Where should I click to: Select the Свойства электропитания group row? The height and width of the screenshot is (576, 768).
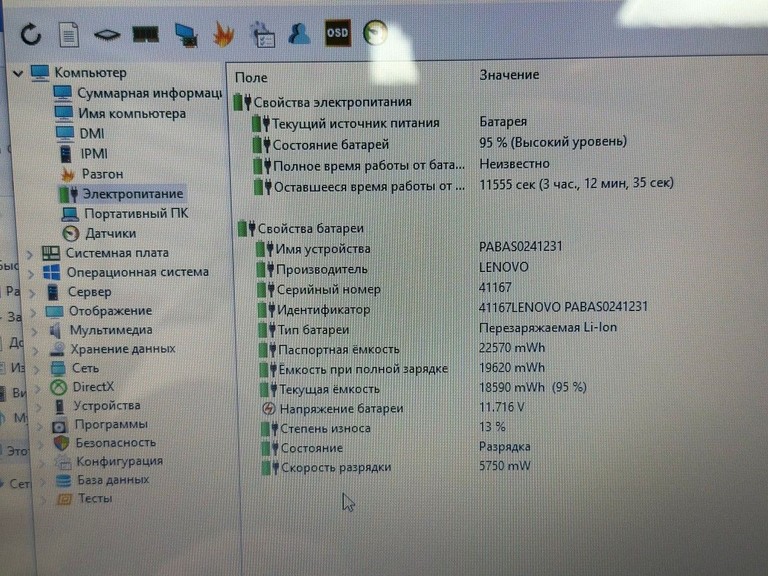(x=323, y=102)
